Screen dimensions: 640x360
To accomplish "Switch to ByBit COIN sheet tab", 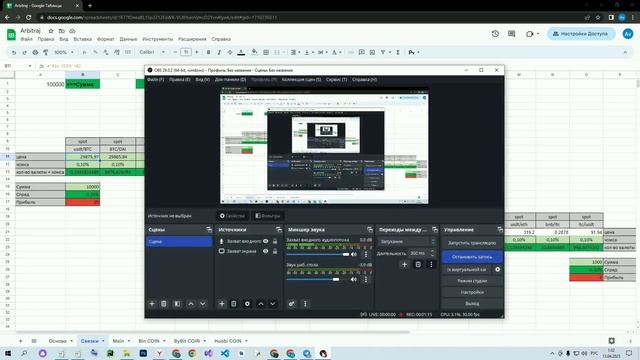I will pyautogui.click(x=187, y=341).
